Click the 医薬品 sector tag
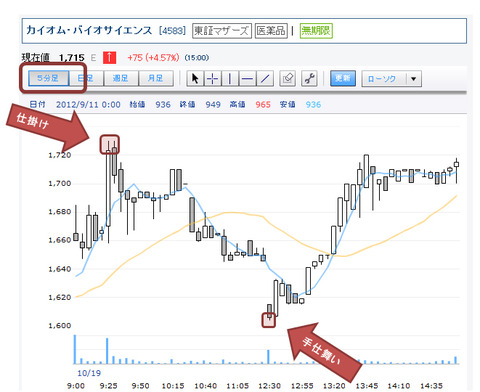This screenshot has height=392, width=480. pyautogui.click(x=271, y=31)
